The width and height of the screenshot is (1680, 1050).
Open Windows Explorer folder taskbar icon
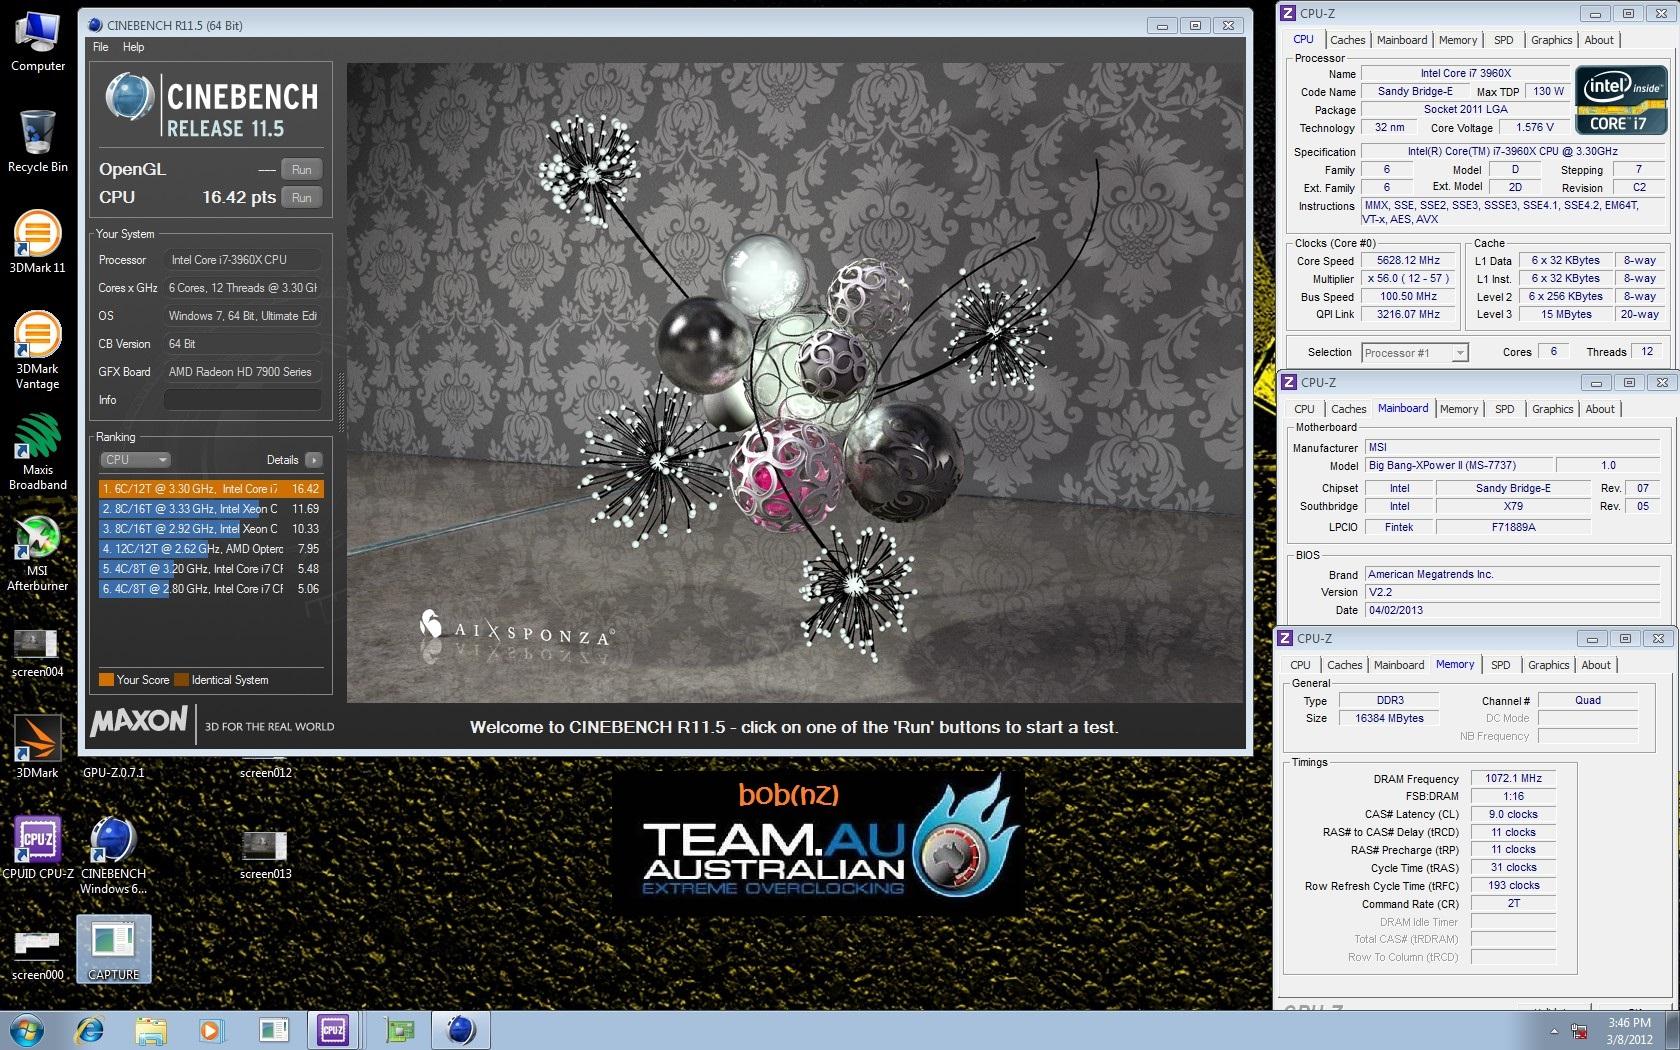point(151,1030)
